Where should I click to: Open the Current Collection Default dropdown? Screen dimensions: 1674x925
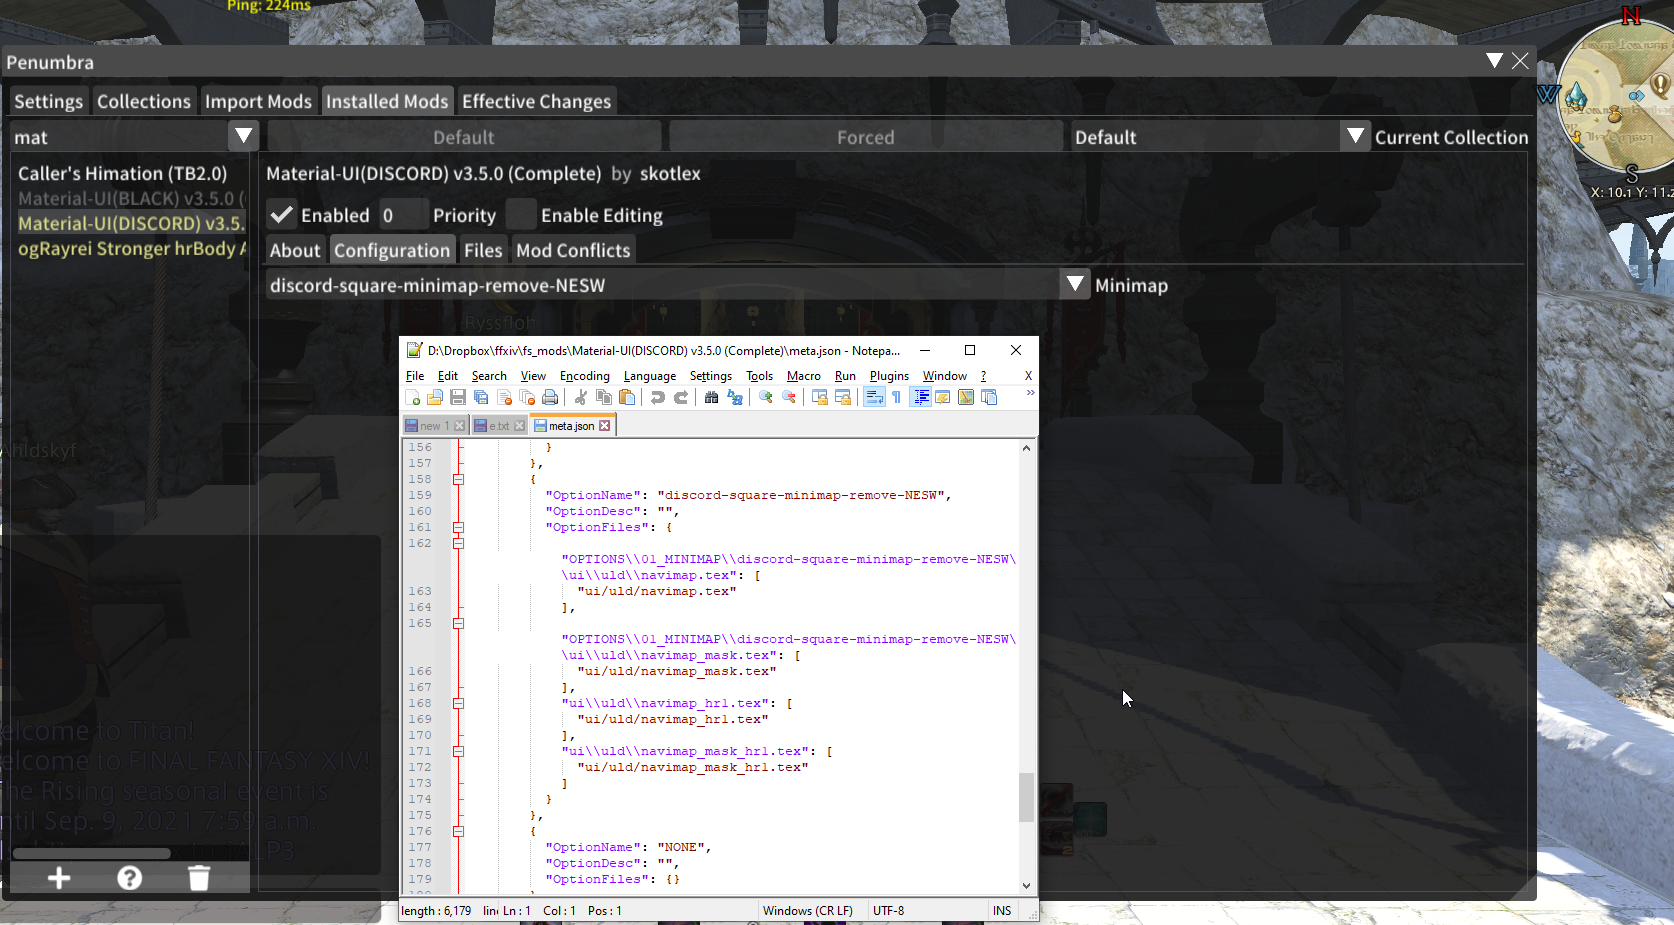[x=1356, y=136]
